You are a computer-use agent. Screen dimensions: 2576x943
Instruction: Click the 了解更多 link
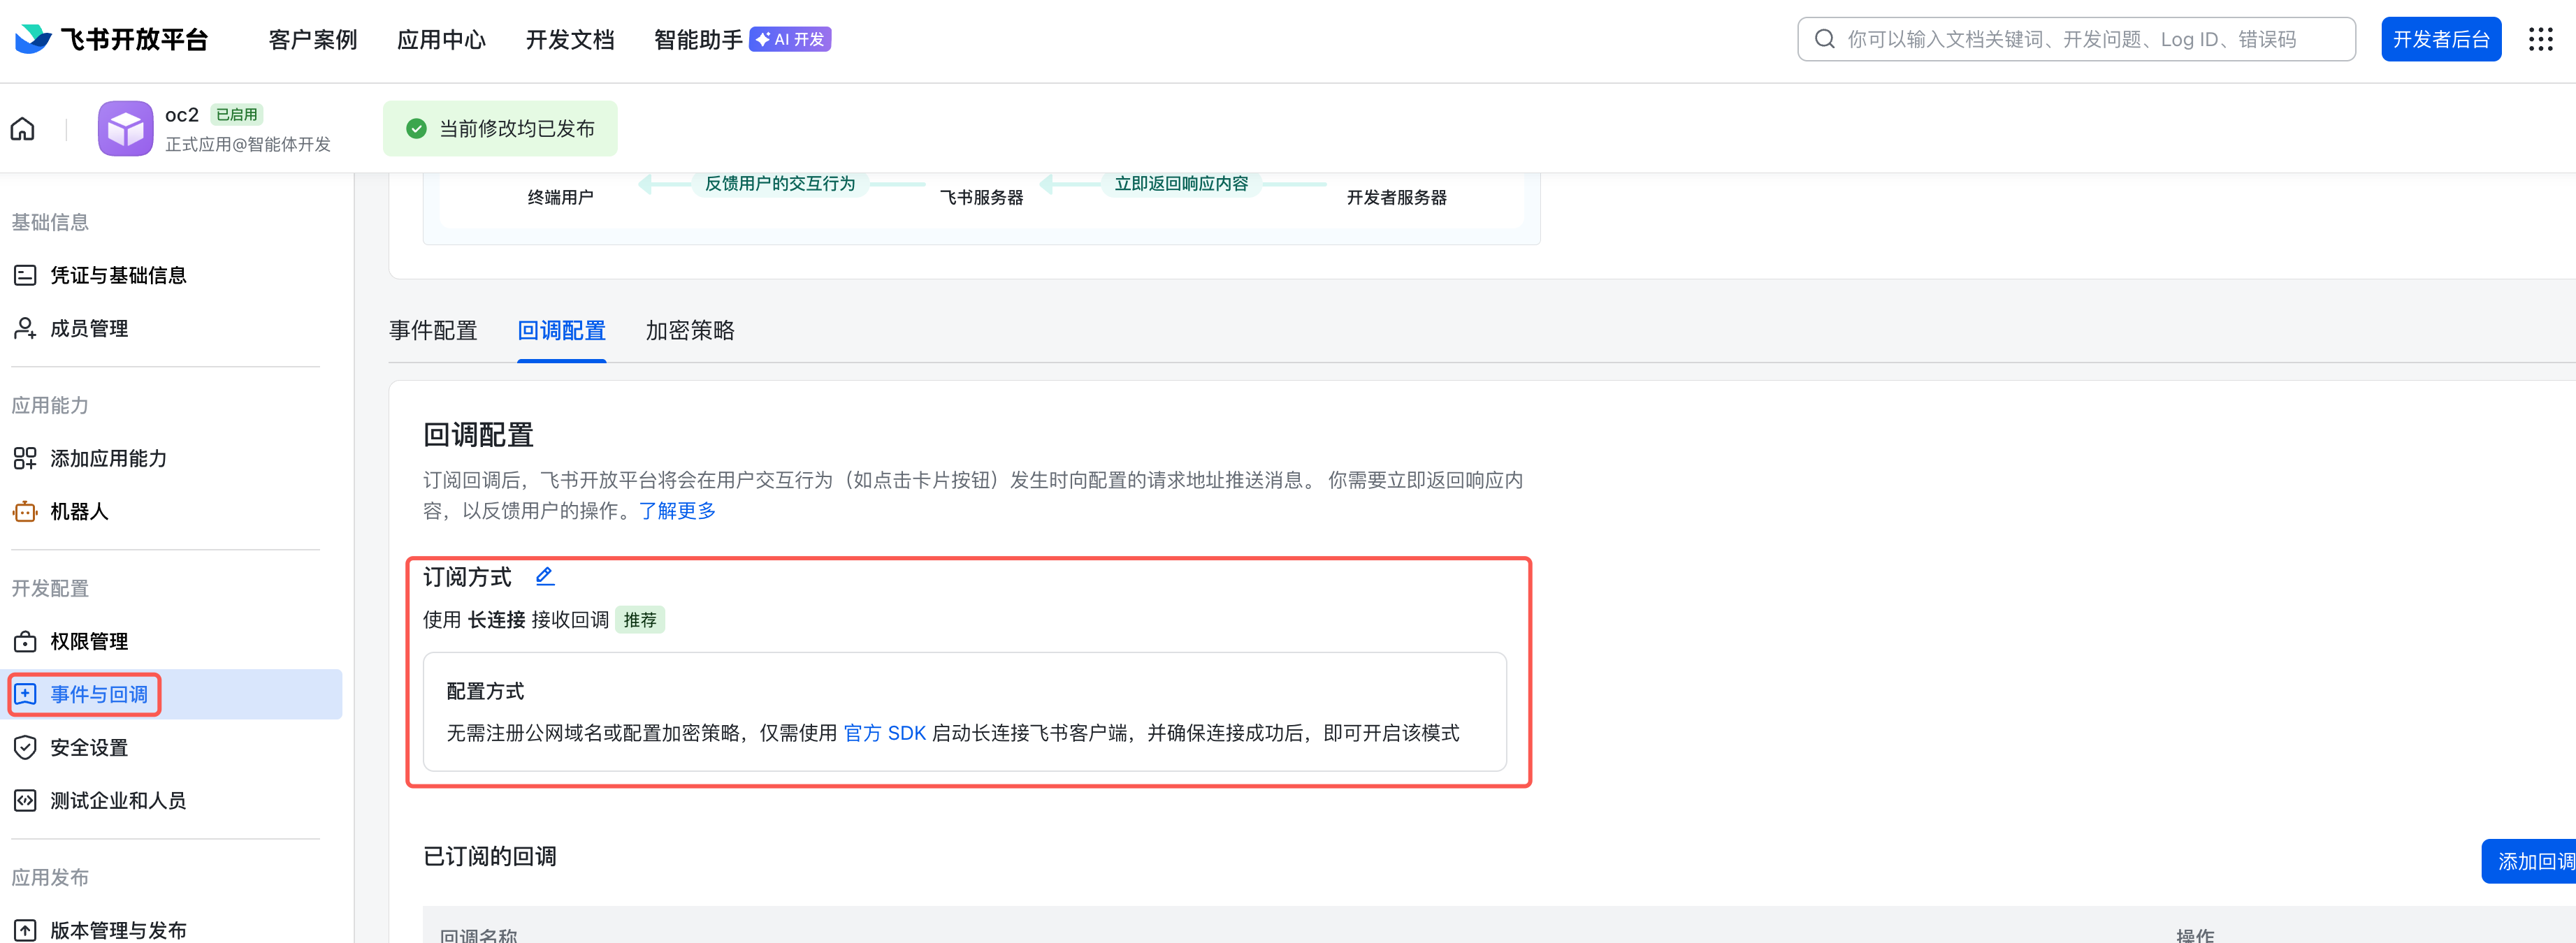tap(677, 511)
